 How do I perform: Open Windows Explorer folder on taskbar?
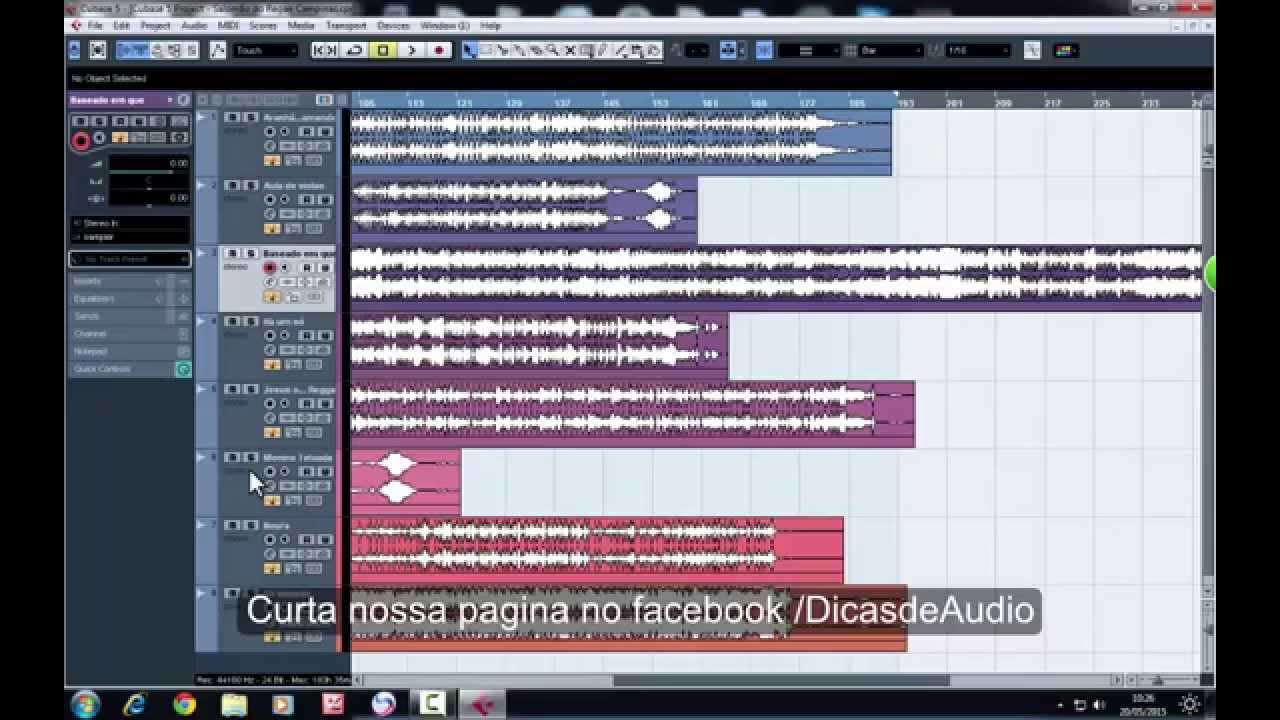233,704
